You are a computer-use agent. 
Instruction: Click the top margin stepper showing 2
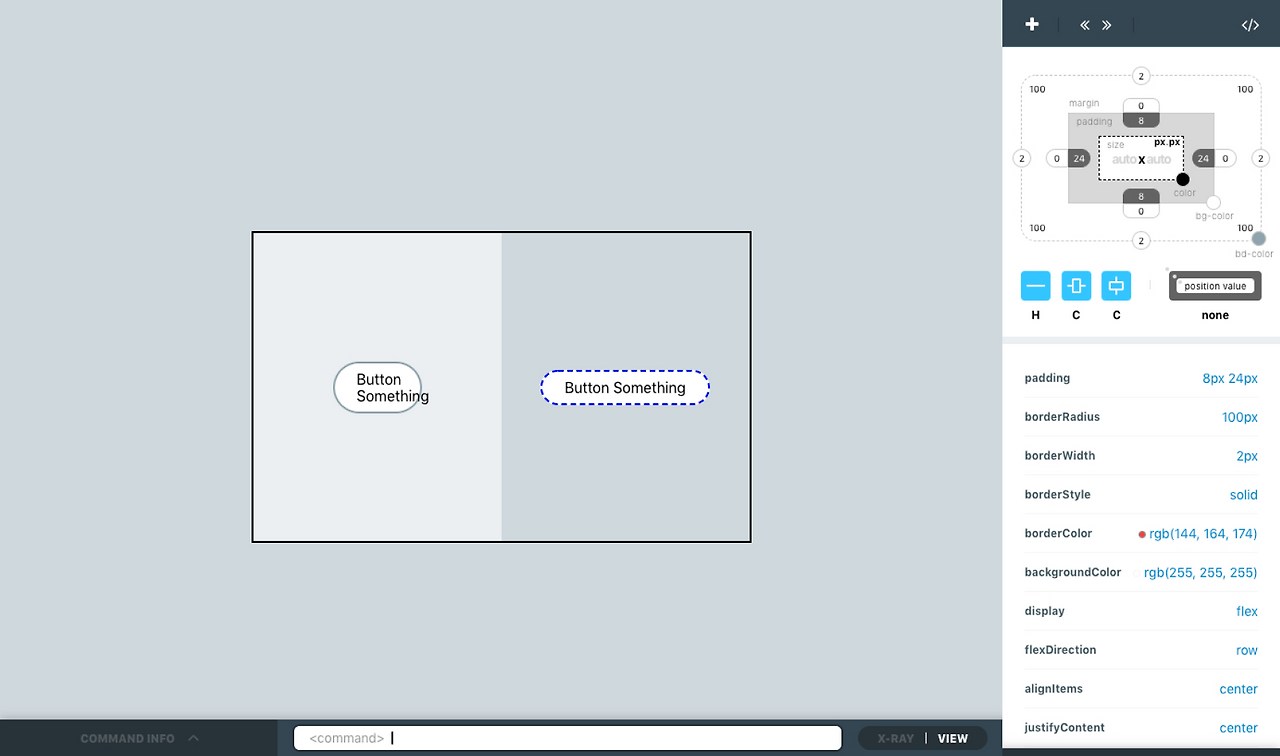pyautogui.click(x=1140, y=75)
